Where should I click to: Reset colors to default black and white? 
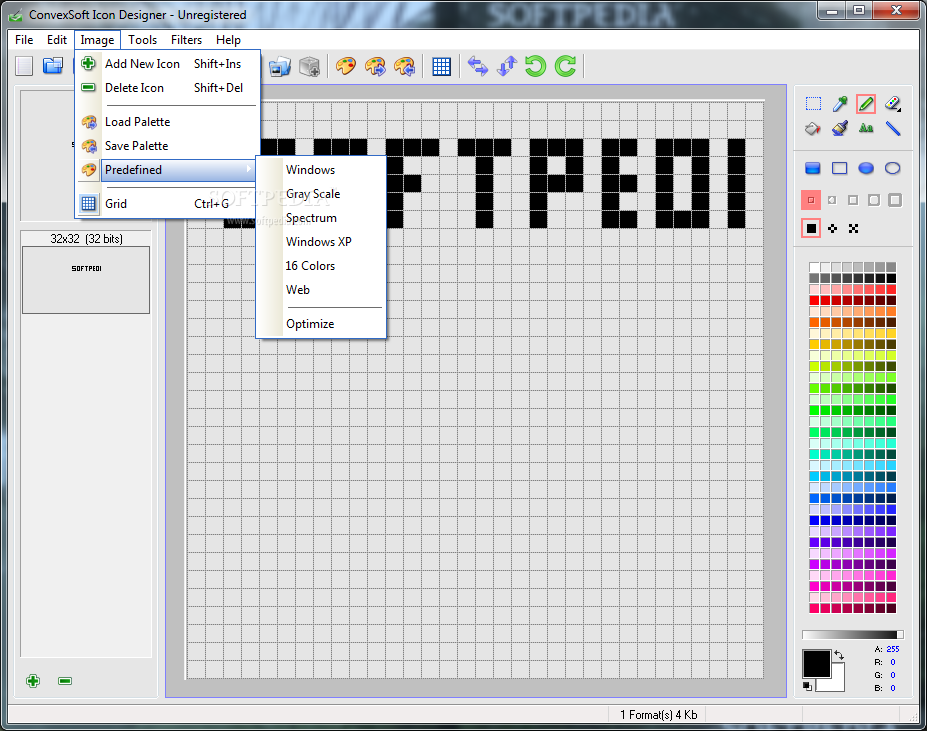coord(808,686)
